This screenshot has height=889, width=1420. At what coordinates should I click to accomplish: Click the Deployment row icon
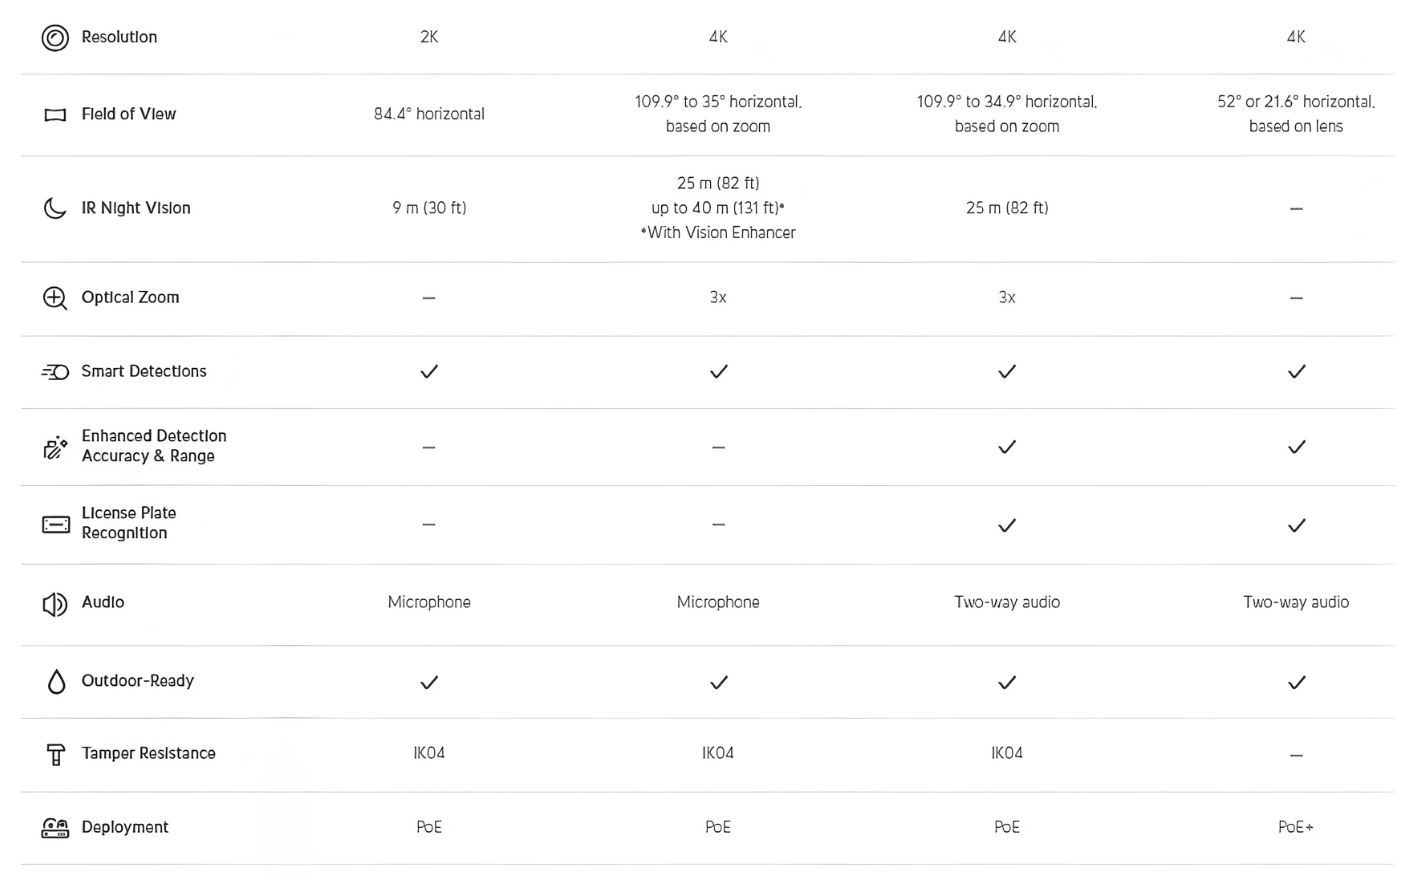pyautogui.click(x=55, y=828)
